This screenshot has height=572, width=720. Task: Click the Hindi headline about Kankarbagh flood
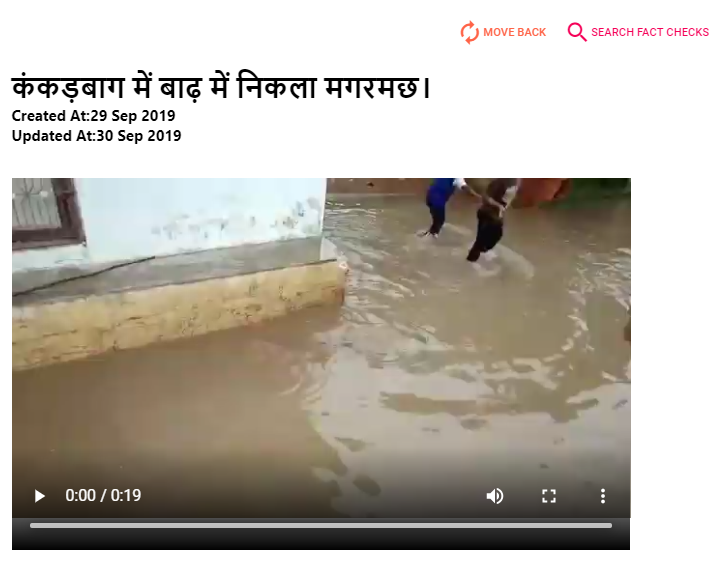click(221, 87)
